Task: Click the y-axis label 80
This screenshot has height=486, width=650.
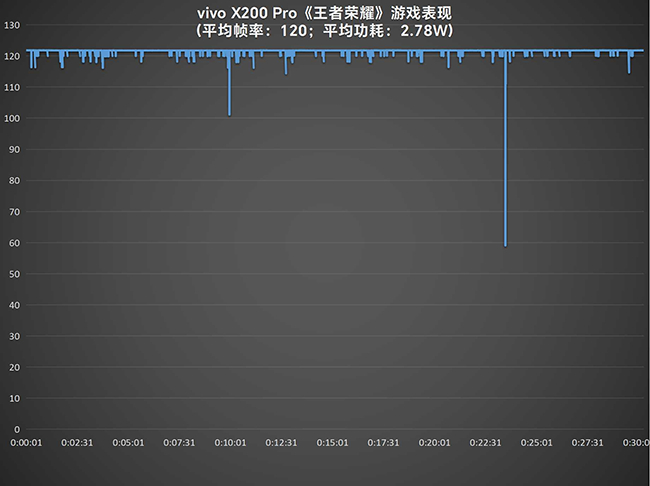Action: [x=15, y=181]
